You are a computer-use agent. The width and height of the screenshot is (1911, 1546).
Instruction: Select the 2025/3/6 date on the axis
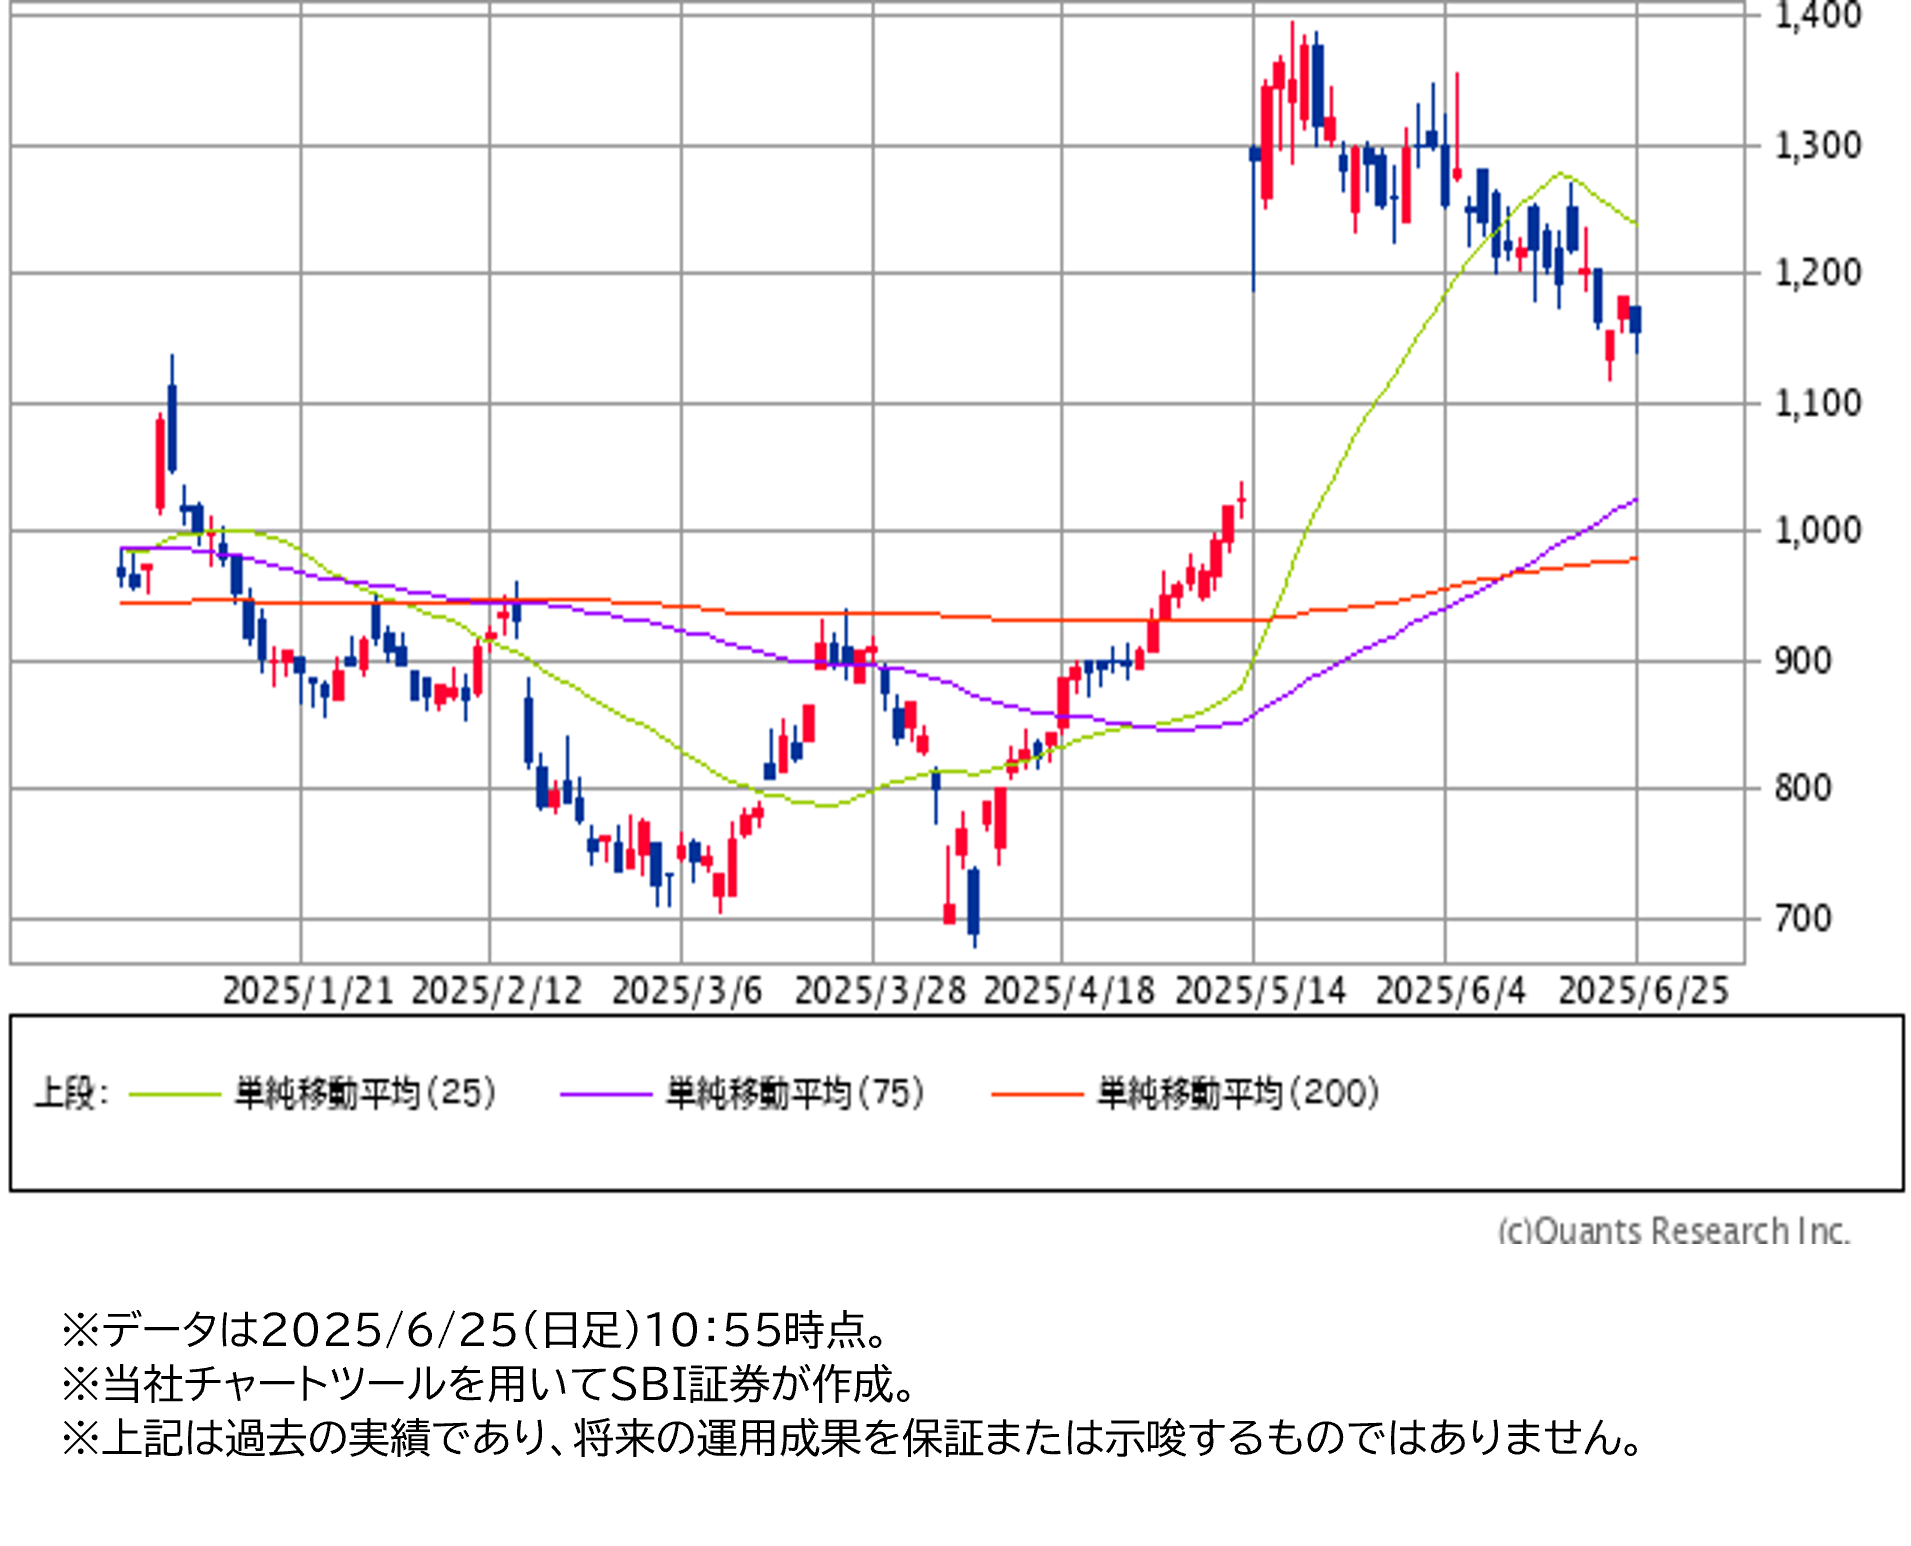(x=687, y=991)
